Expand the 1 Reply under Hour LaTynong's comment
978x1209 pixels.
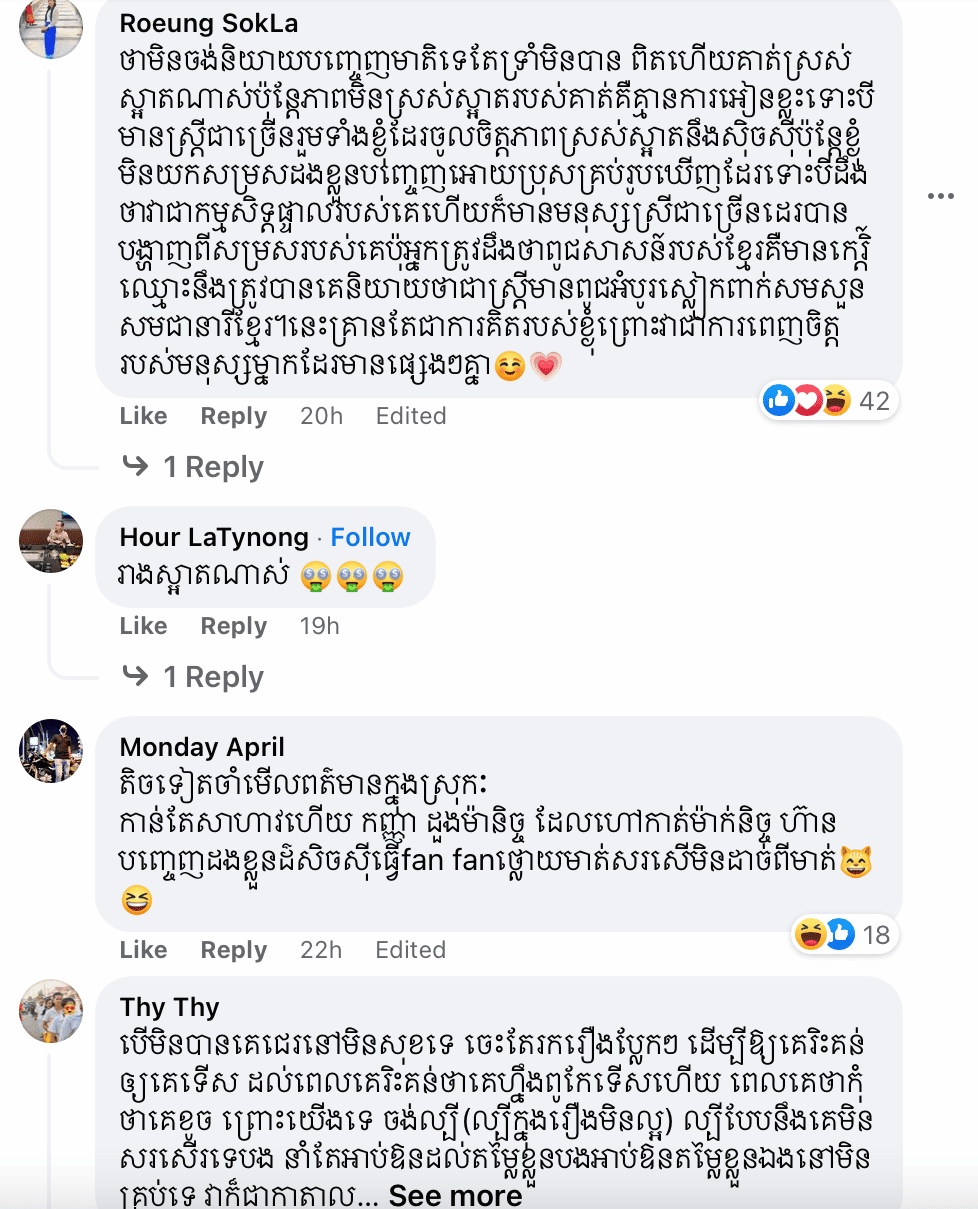pyautogui.click(x=212, y=677)
